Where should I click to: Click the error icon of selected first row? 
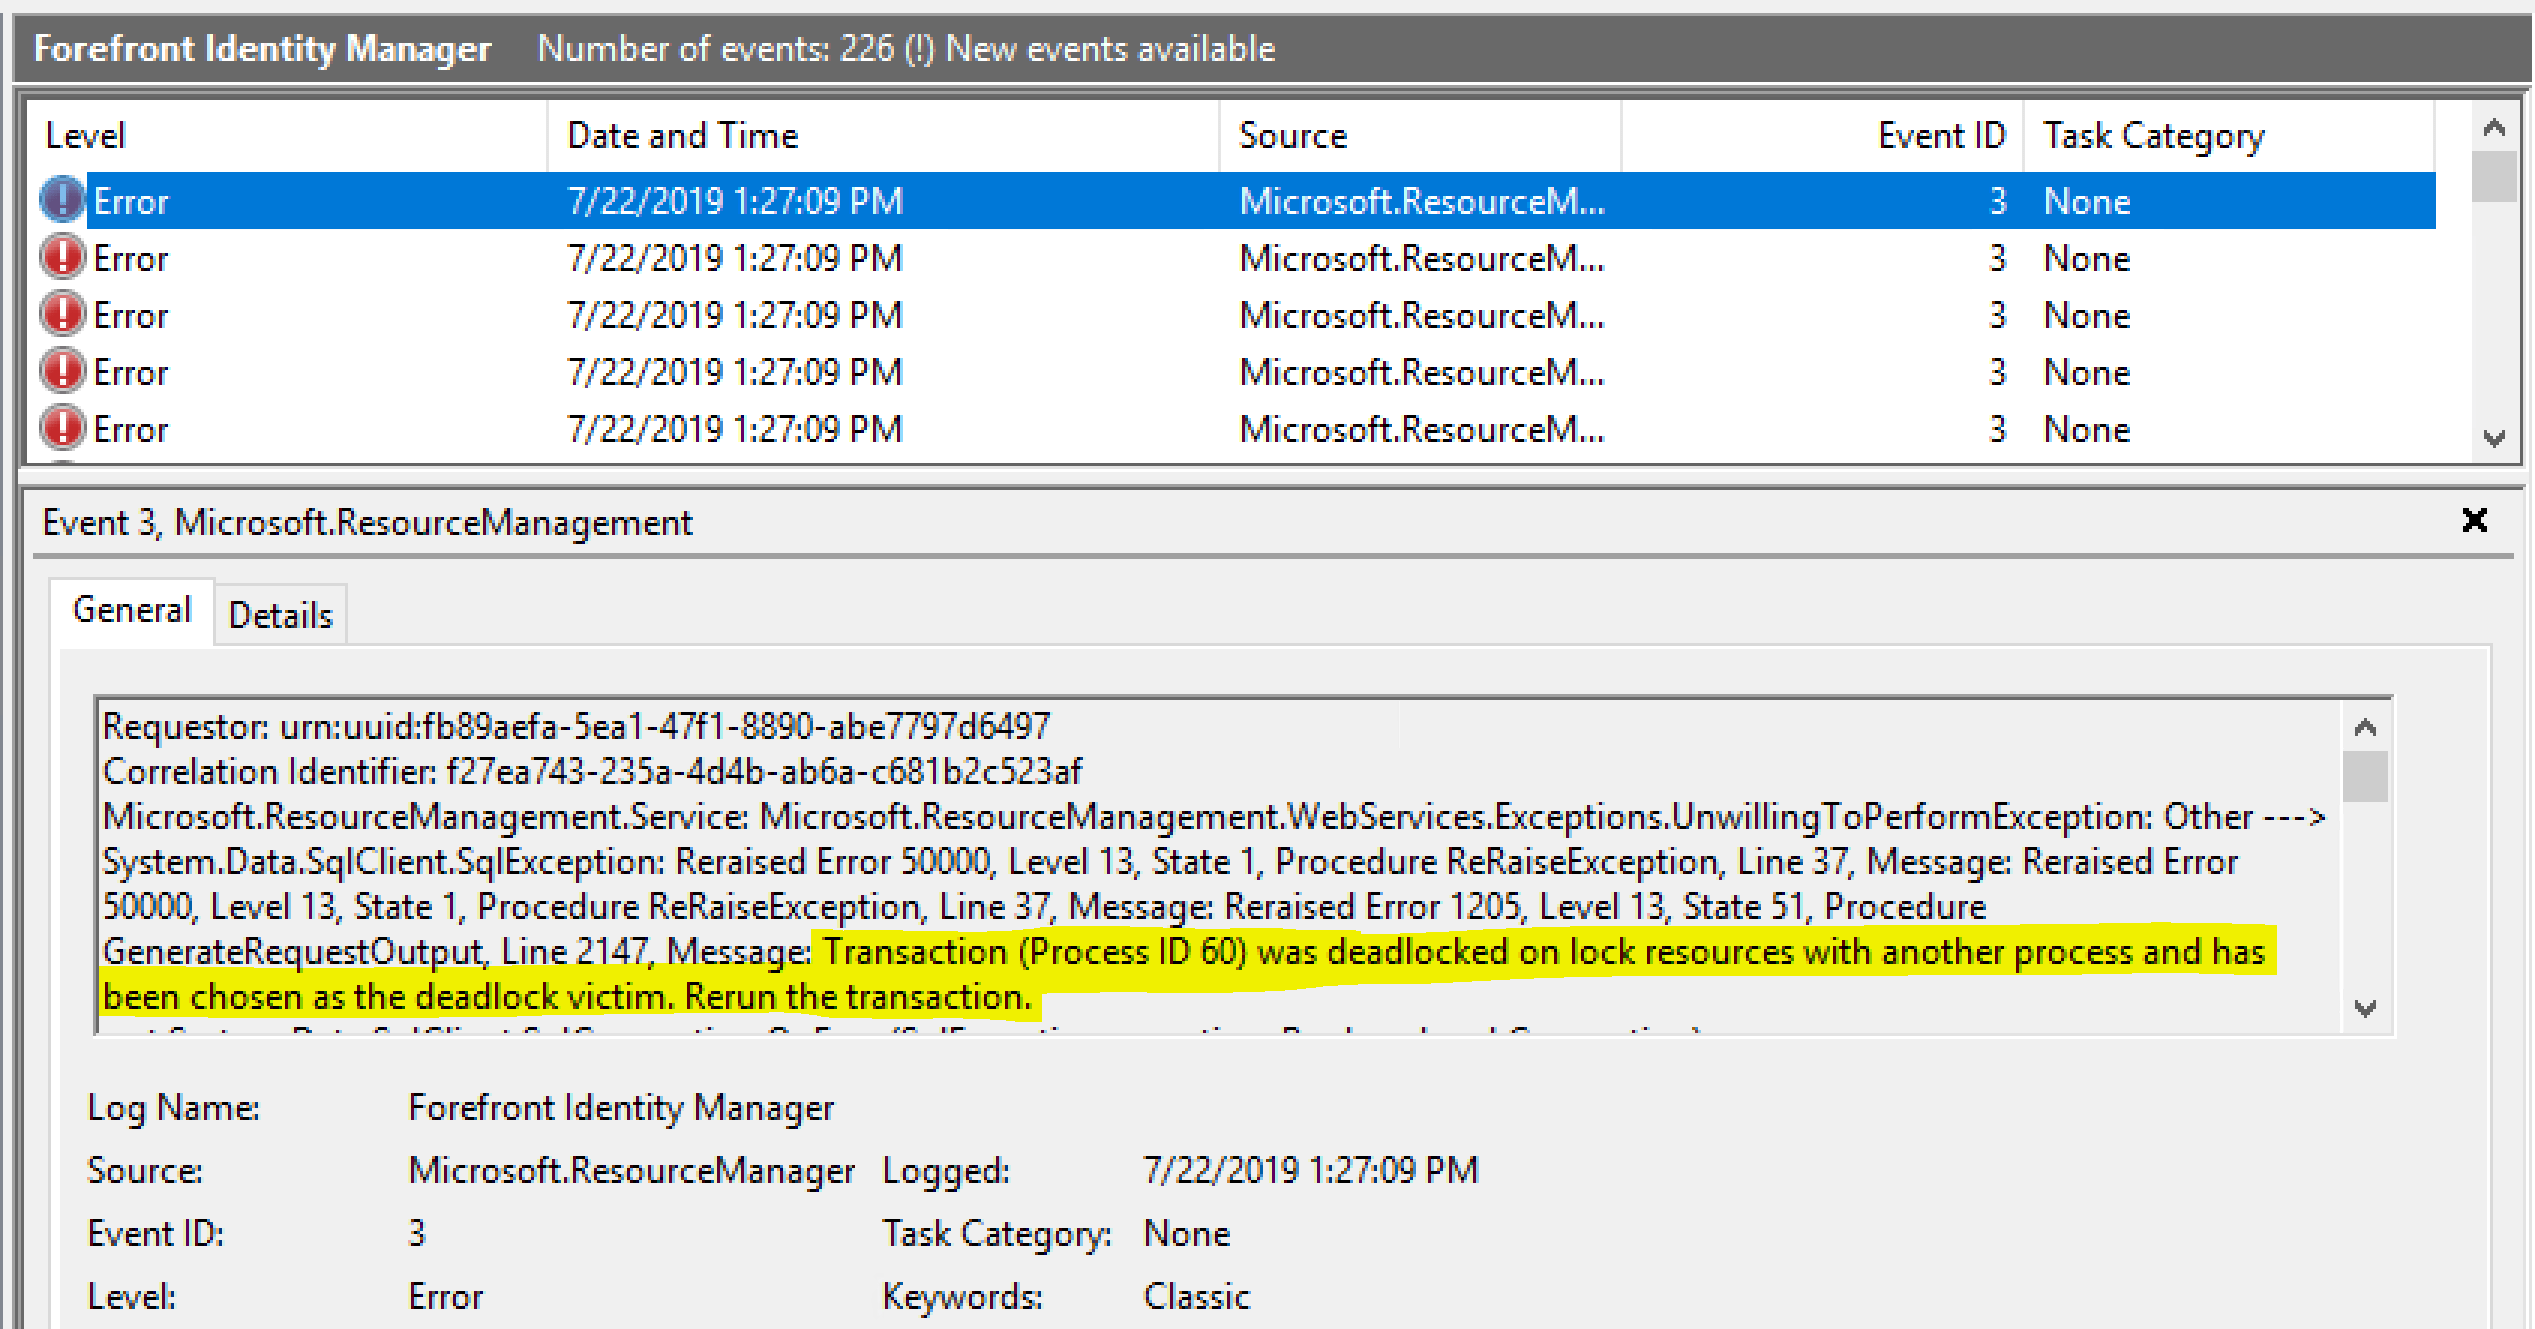click(x=62, y=200)
